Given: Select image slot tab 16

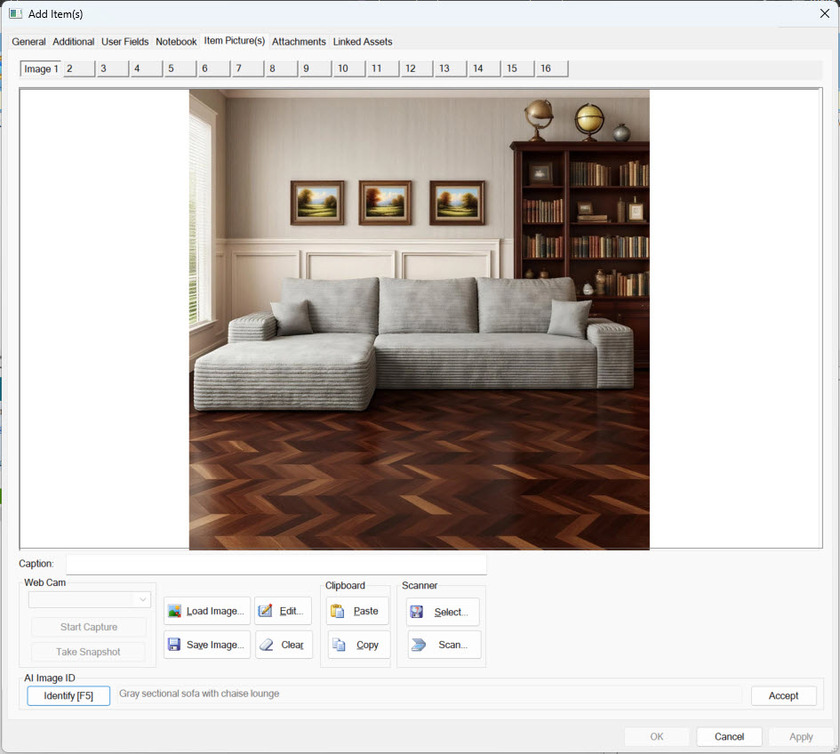Looking at the screenshot, I should 551,69.
